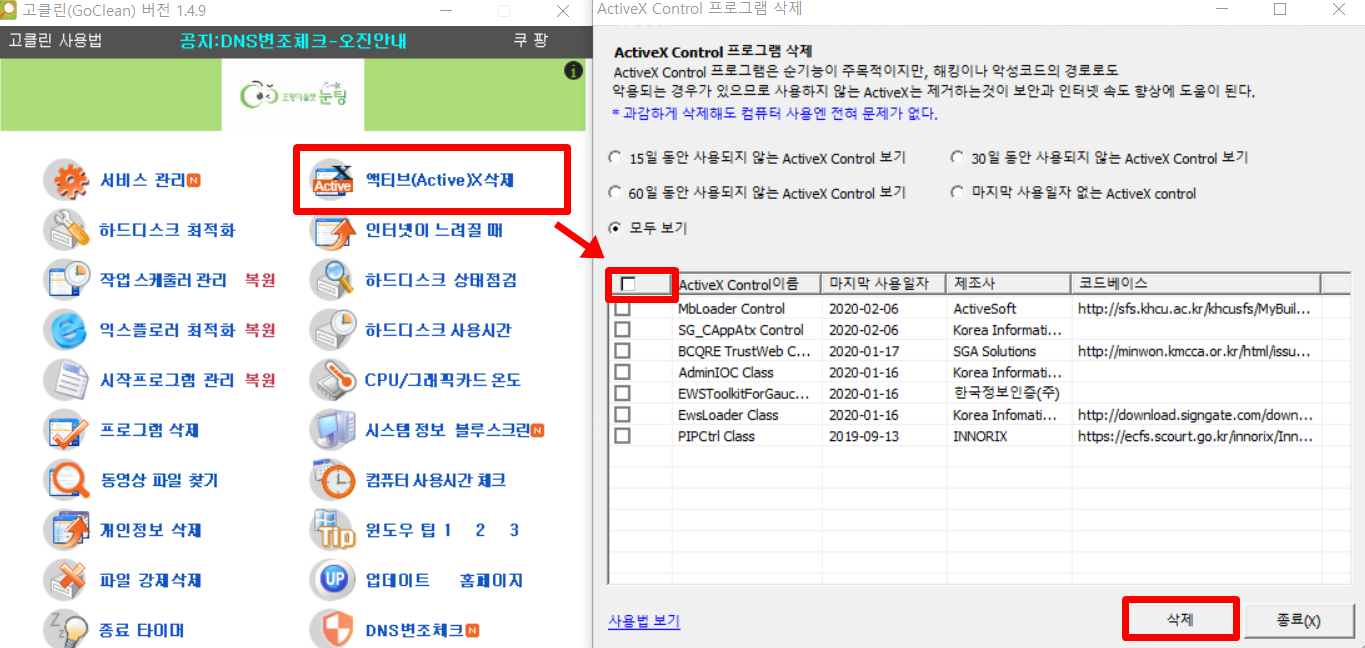
Task: Check the MbLoader Control row checkbox
Action: pos(622,309)
